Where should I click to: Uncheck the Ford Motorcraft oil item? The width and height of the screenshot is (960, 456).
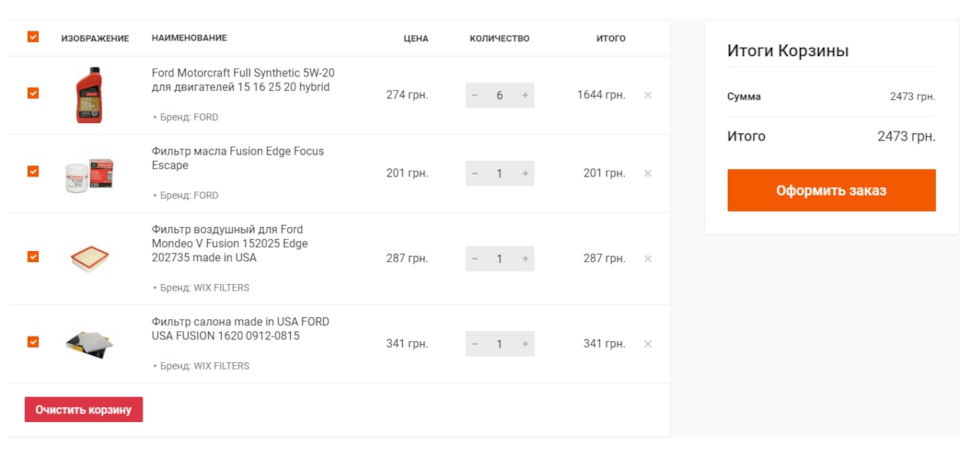tap(33, 93)
